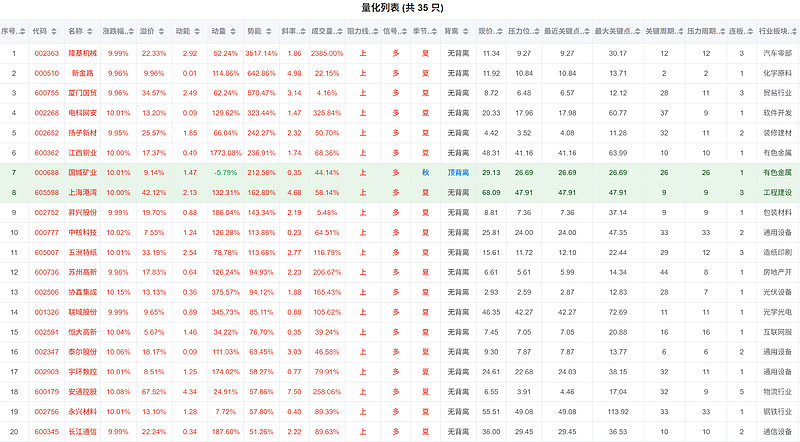Image resolution: width=800 pixels, height=442 pixels.
Task: Open stock code 000688
Action: (x=46, y=173)
